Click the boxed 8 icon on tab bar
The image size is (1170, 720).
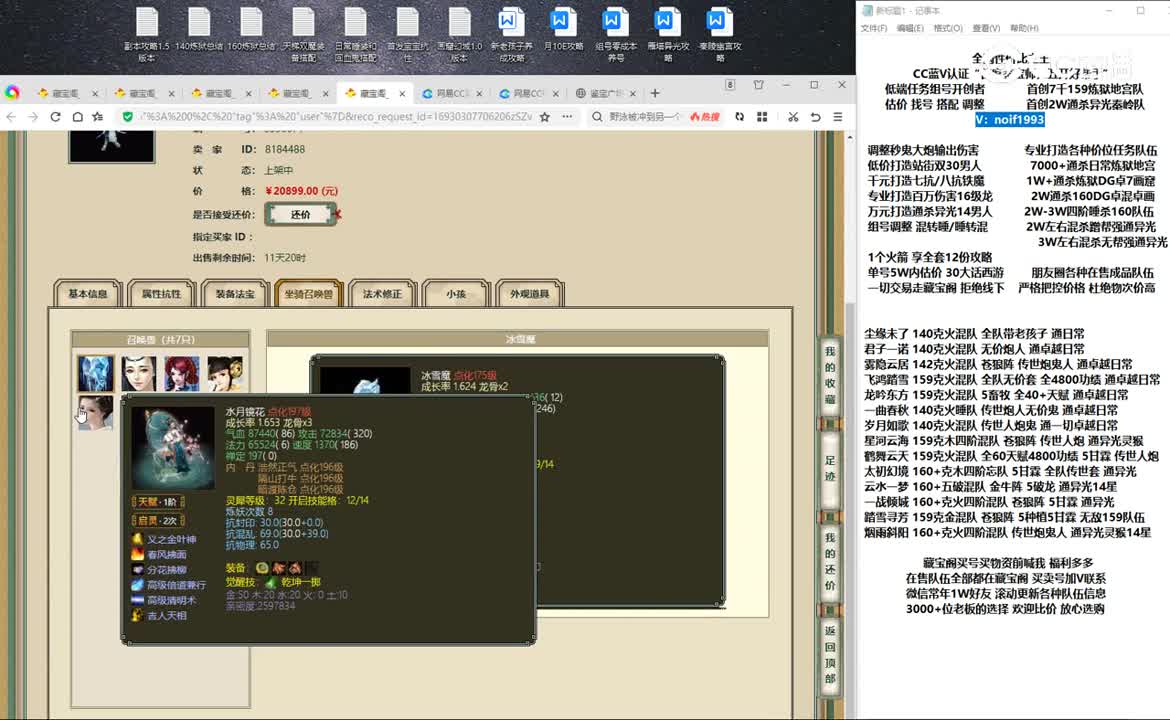click(731, 85)
